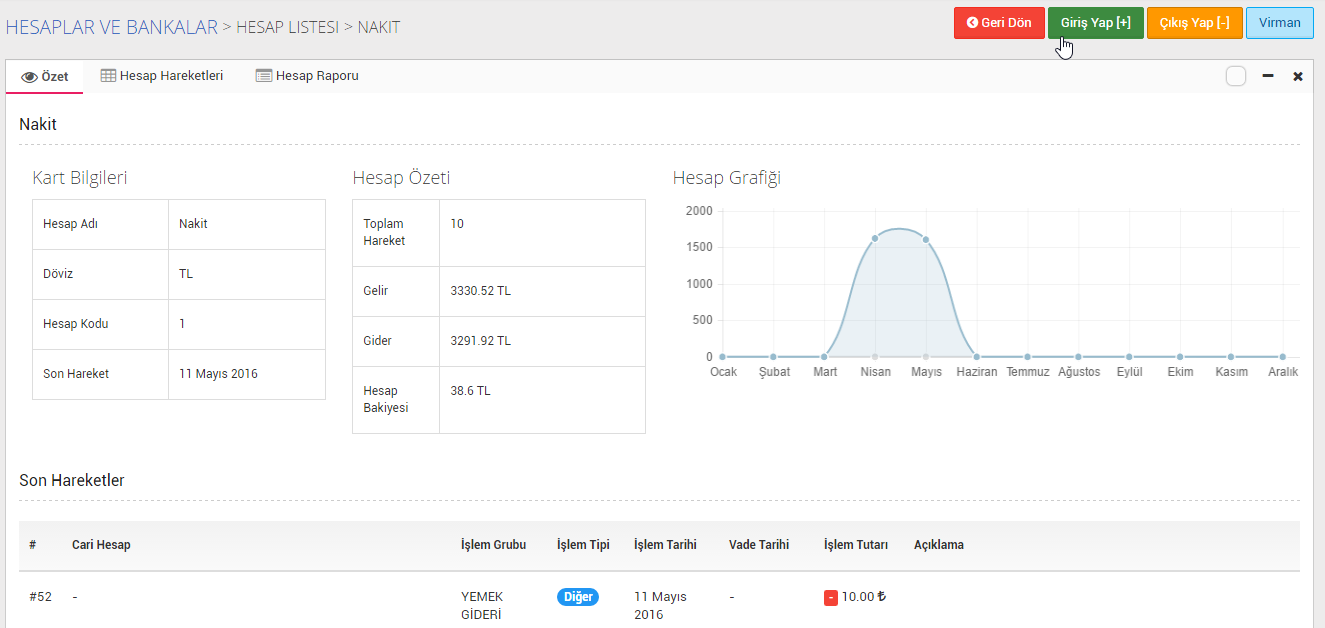The width and height of the screenshot is (1325, 628).
Task: Click the red minus icon beside 10.00 ₺
Action: pos(830,598)
